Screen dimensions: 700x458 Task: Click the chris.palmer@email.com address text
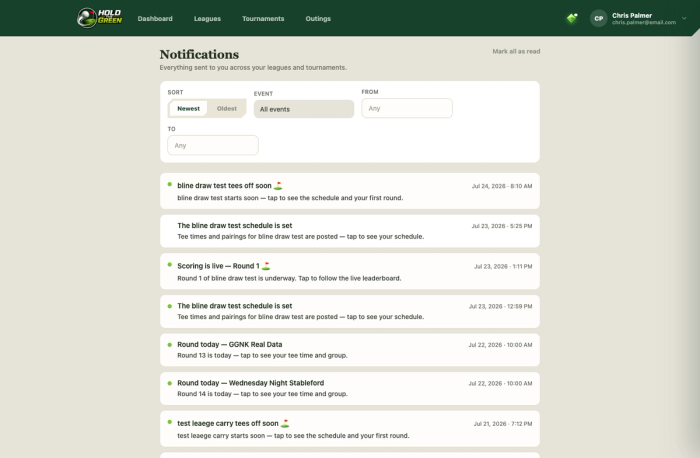644,22
